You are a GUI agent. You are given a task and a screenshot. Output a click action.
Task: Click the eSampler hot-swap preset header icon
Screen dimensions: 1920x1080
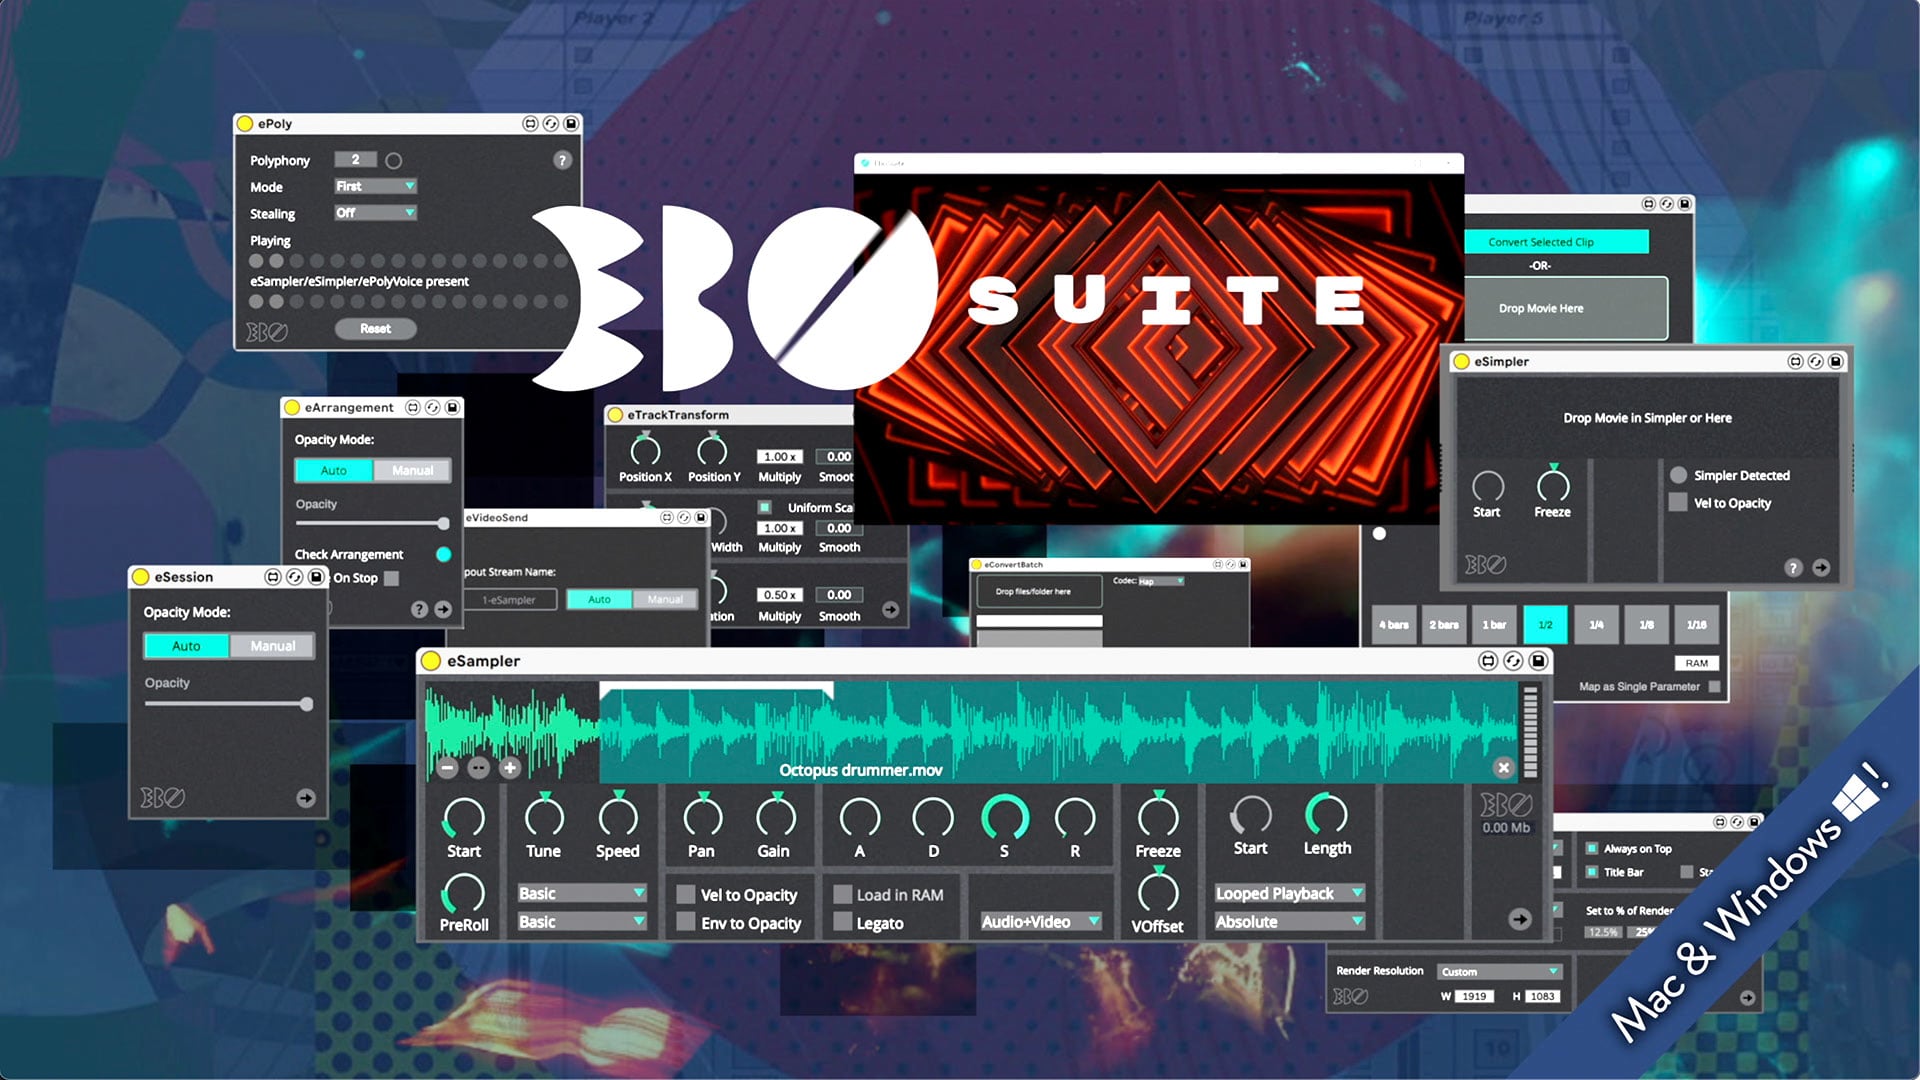click(1513, 661)
